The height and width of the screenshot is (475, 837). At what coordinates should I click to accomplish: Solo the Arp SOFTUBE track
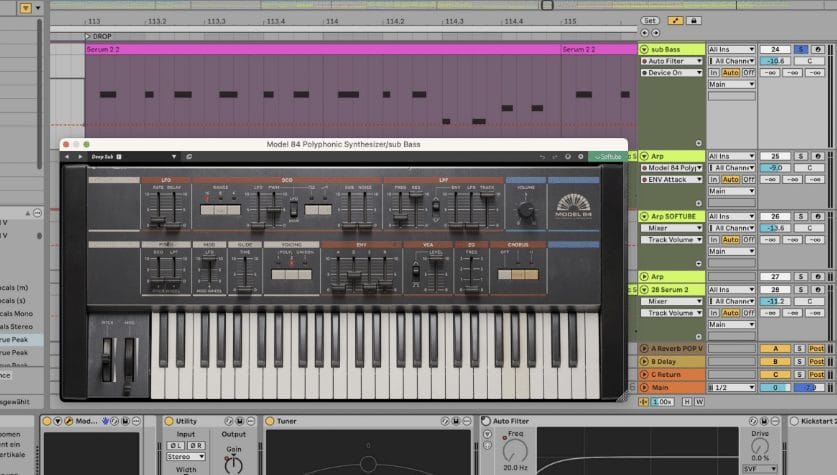800,216
